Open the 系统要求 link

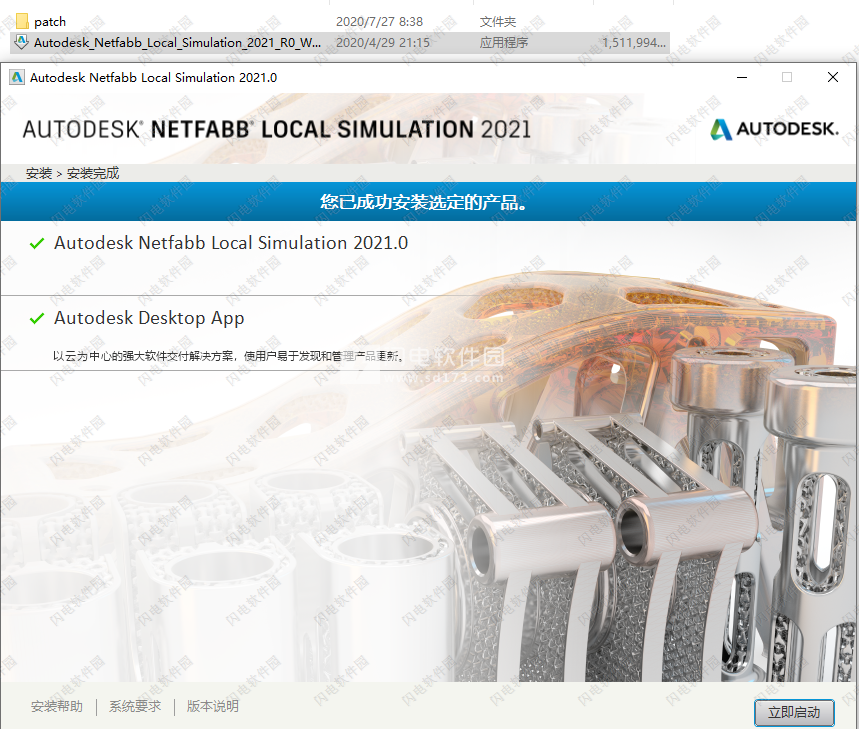135,706
